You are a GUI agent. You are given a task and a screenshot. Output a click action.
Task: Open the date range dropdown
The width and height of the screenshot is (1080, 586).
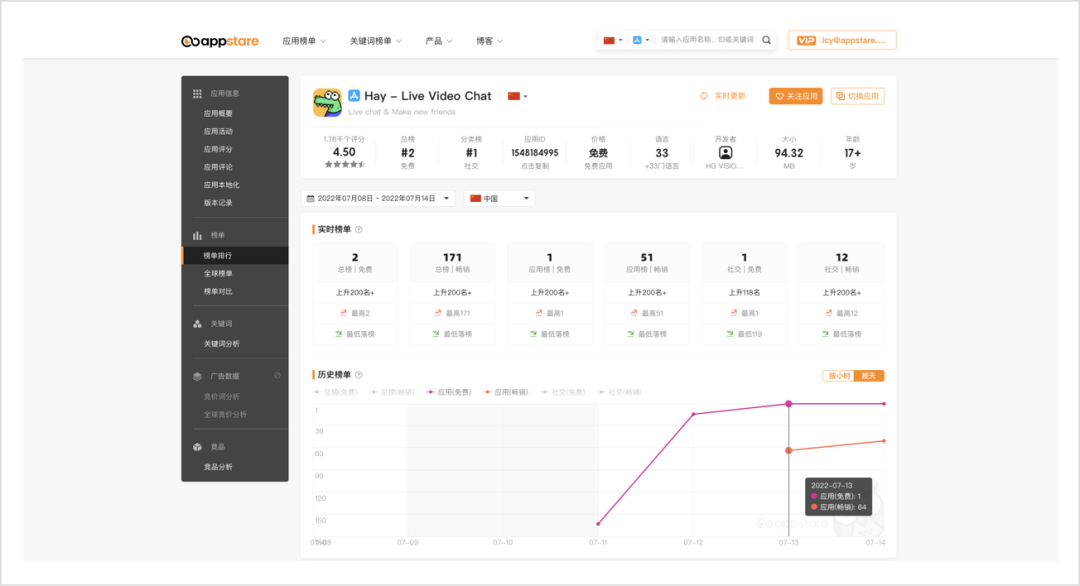[x=379, y=199]
